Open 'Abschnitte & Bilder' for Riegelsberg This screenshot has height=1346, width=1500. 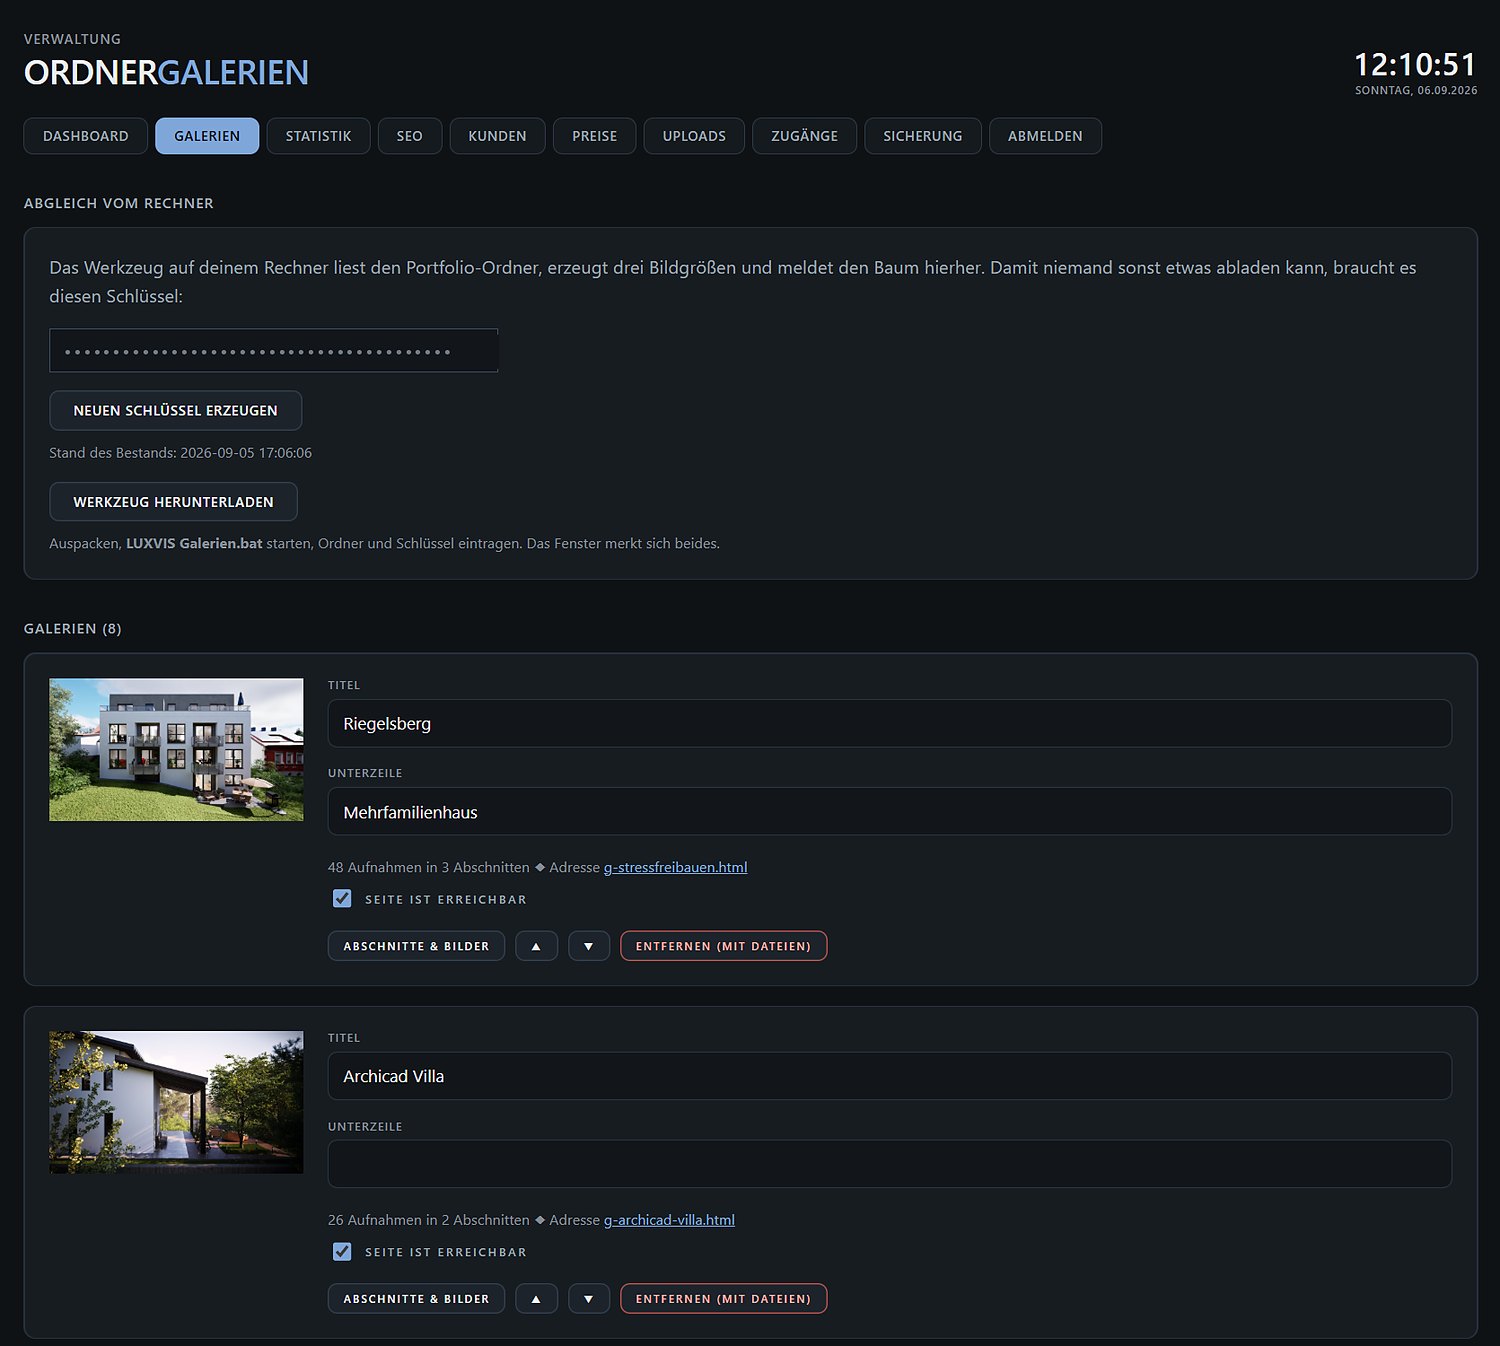tap(416, 946)
